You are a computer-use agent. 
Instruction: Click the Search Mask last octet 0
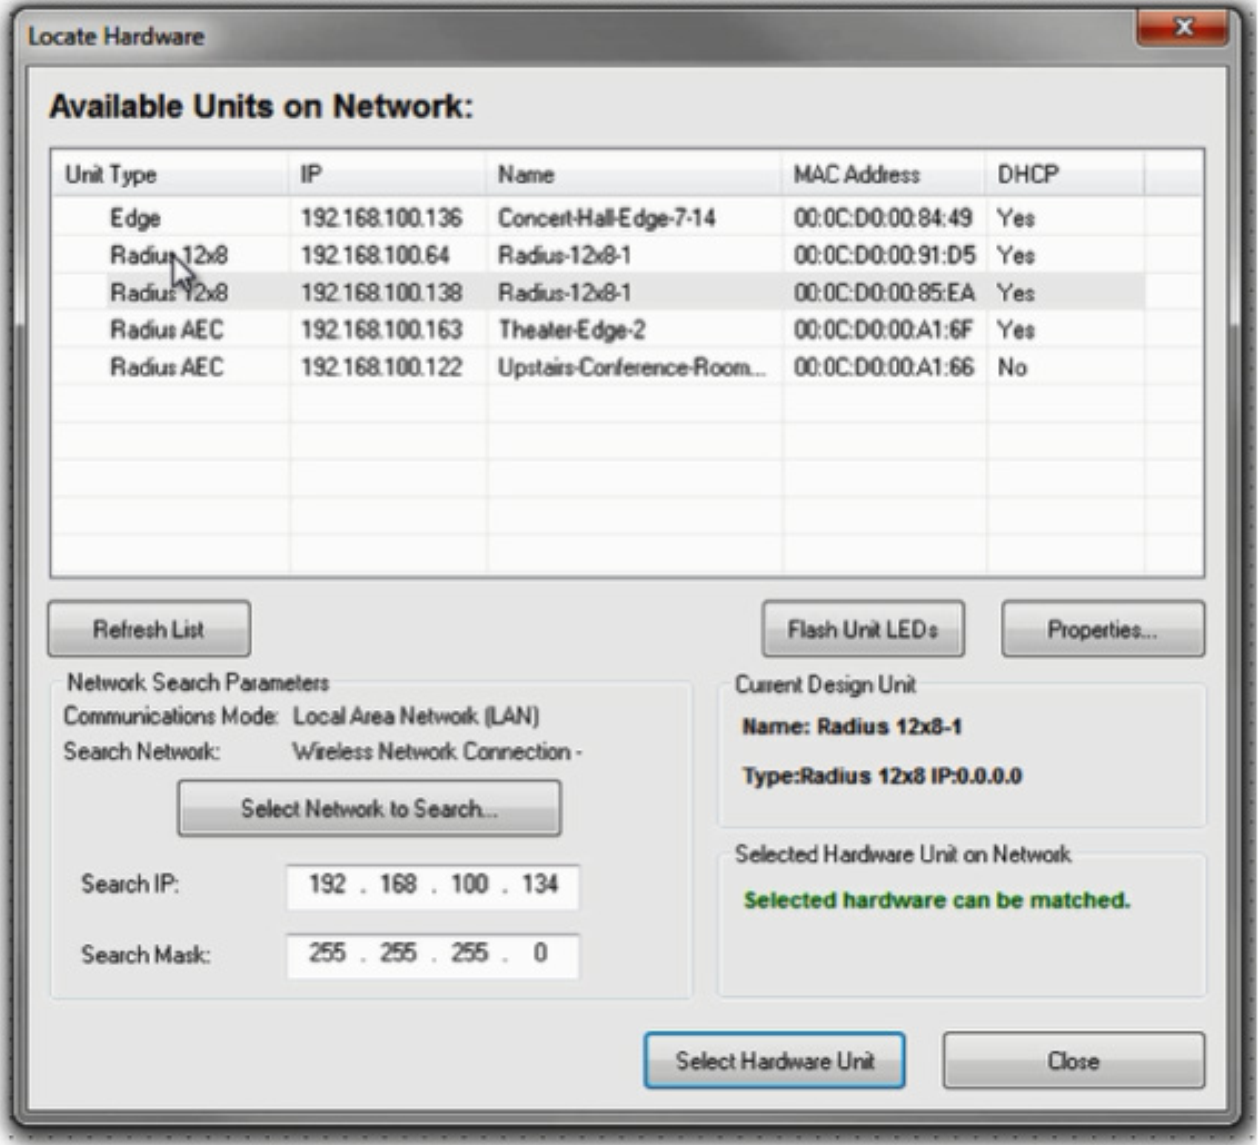[x=540, y=953]
